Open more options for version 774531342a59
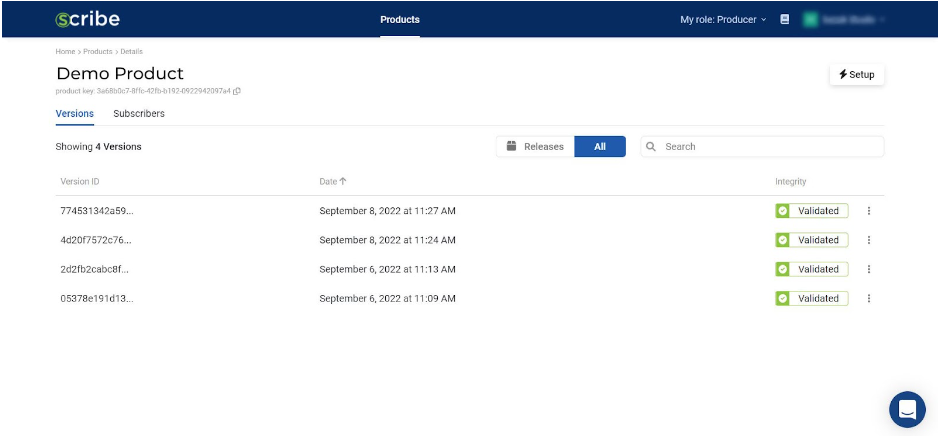Image resolution: width=940 pixels, height=436 pixels. (x=869, y=211)
